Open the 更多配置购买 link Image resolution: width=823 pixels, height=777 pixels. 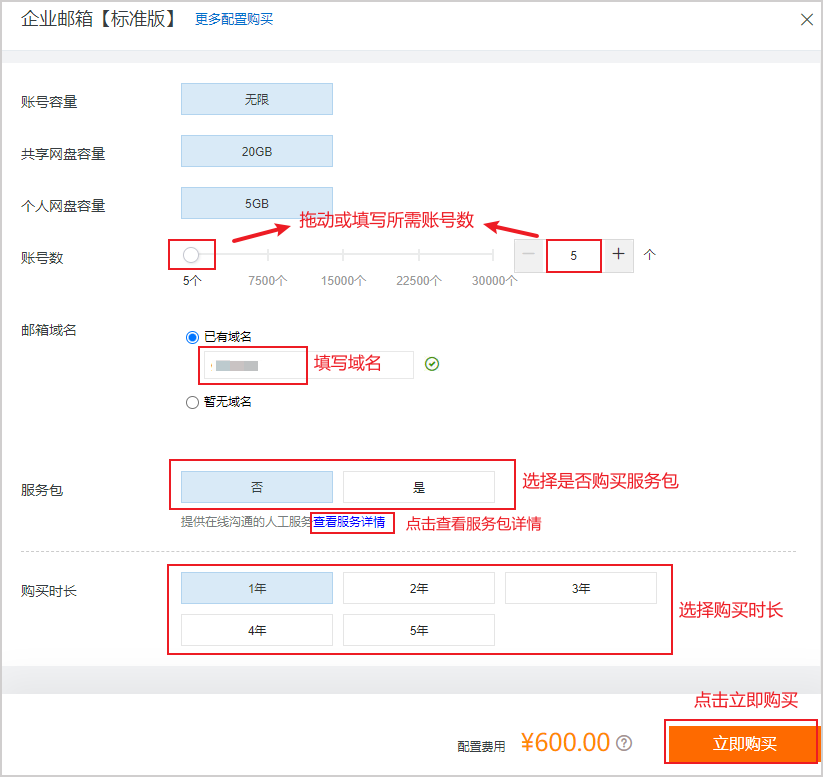pyautogui.click(x=234, y=19)
